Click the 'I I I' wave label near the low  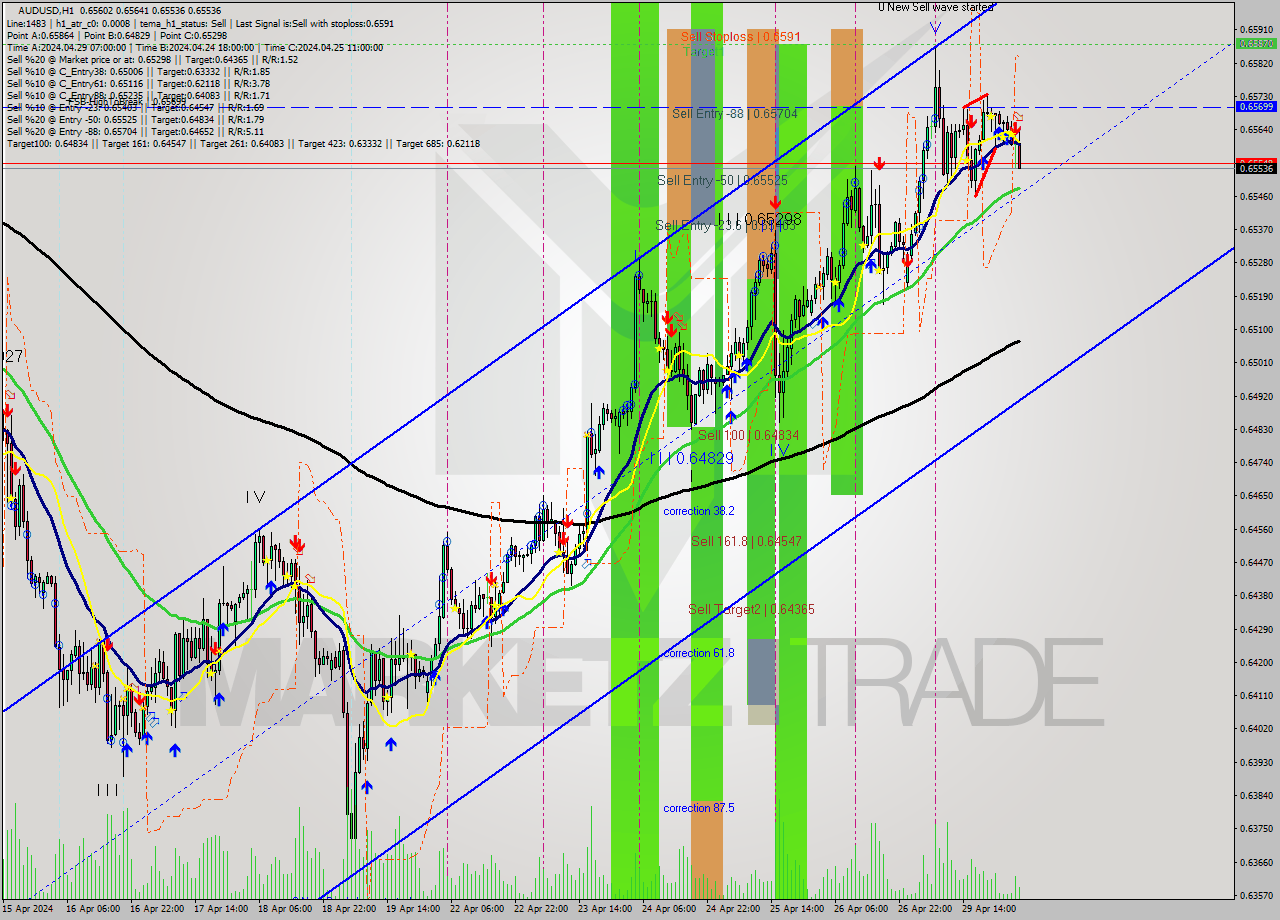point(107,790)
